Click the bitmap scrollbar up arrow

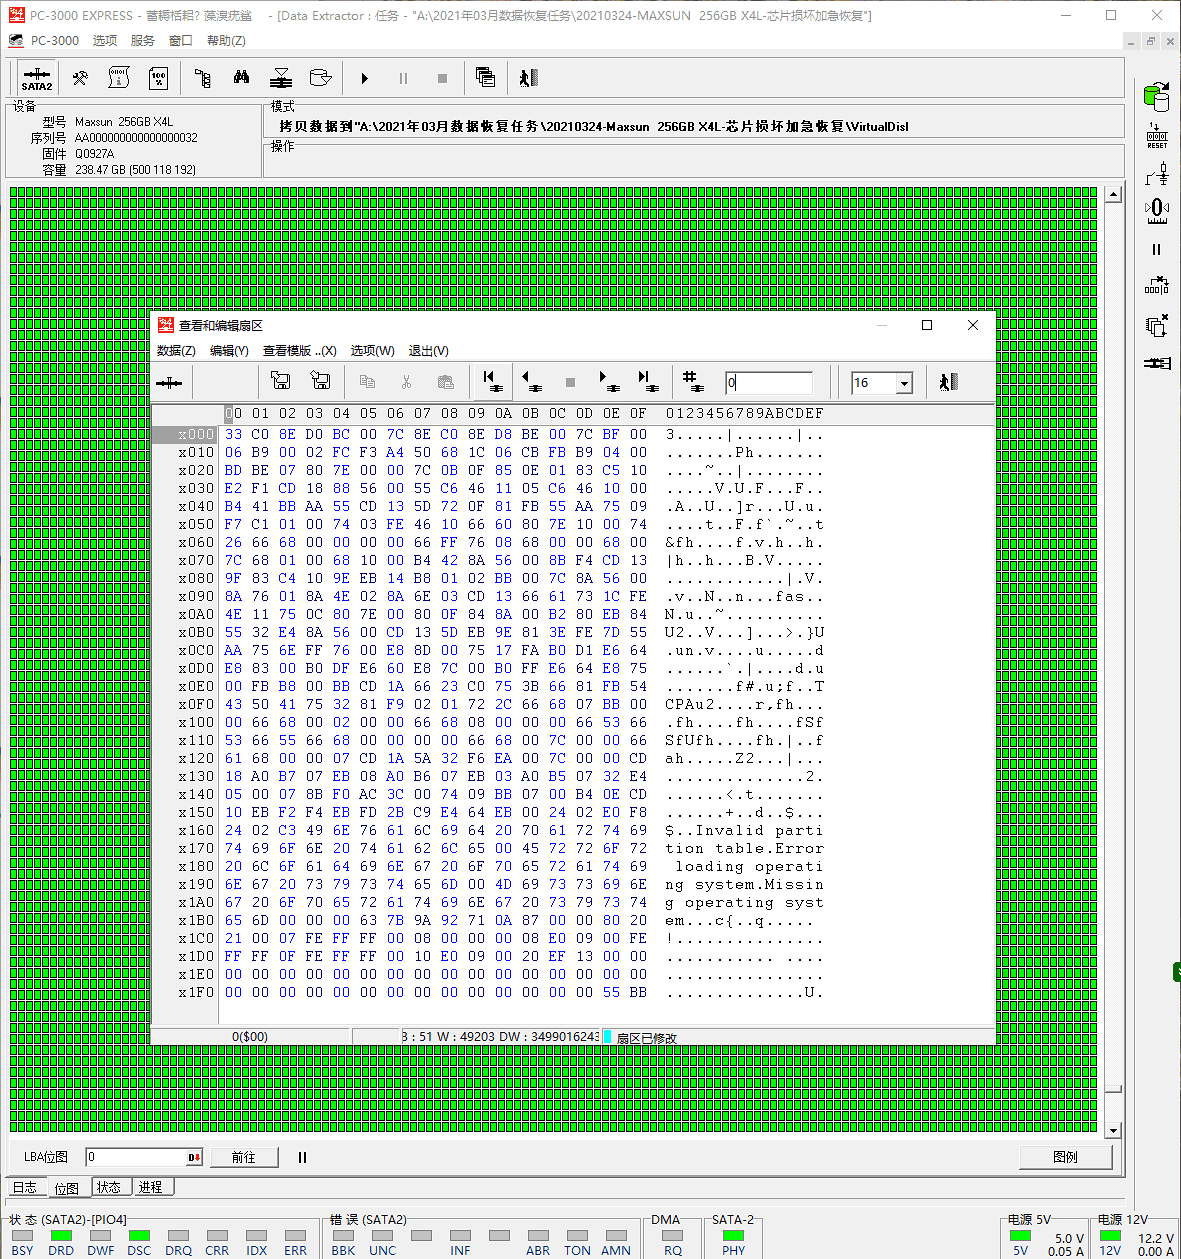[1113, 195]
